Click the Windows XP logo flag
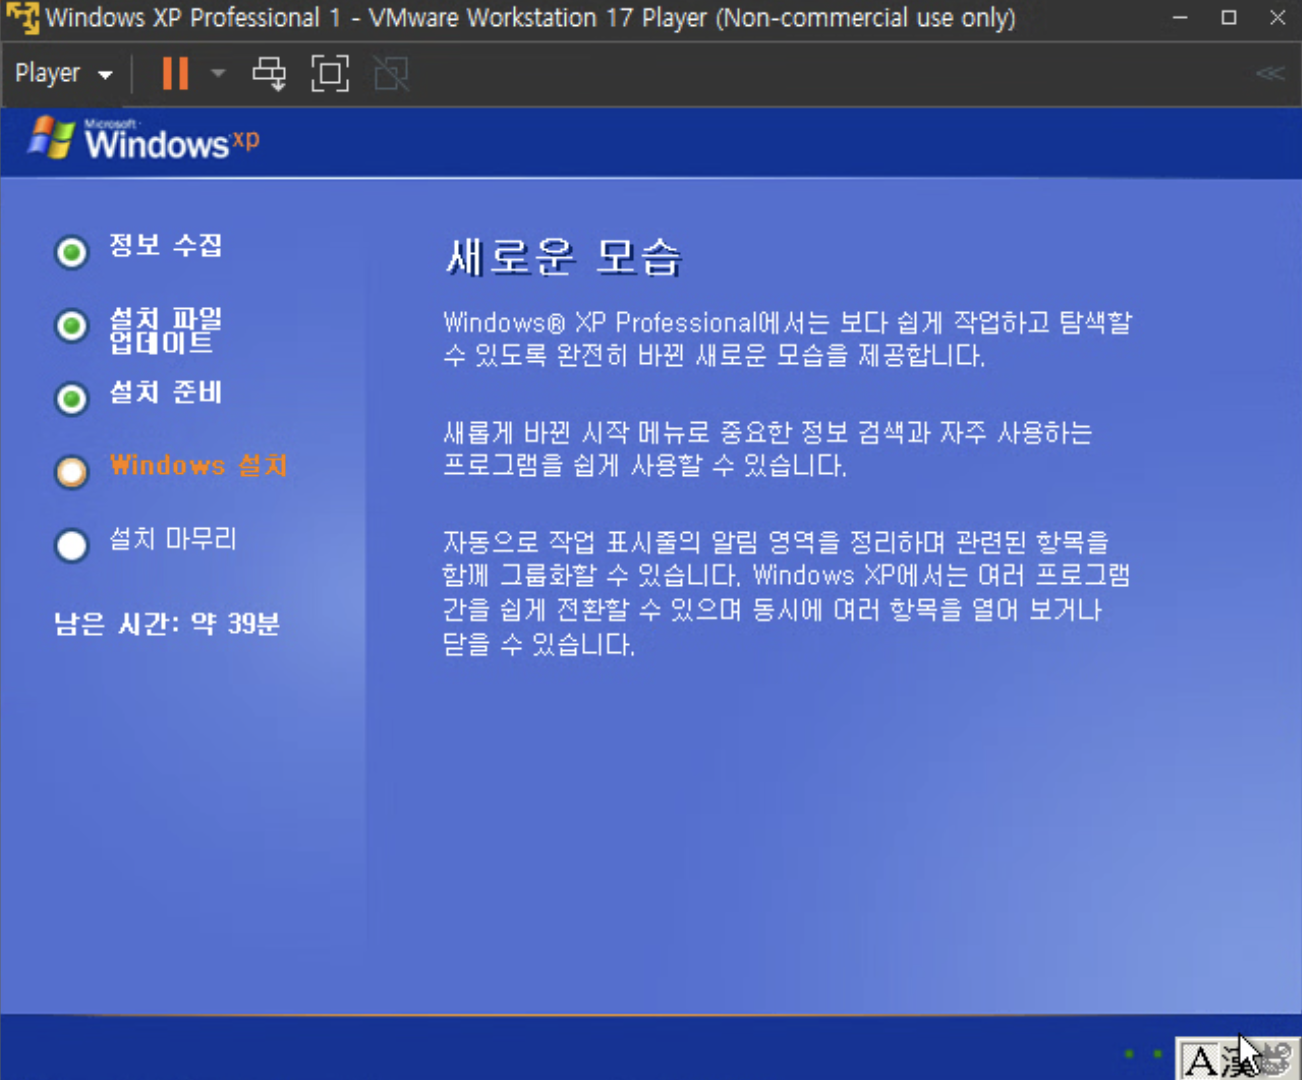Image resolution: width=1302 pixels, height=1080 pixels. [x=51, y=138]
